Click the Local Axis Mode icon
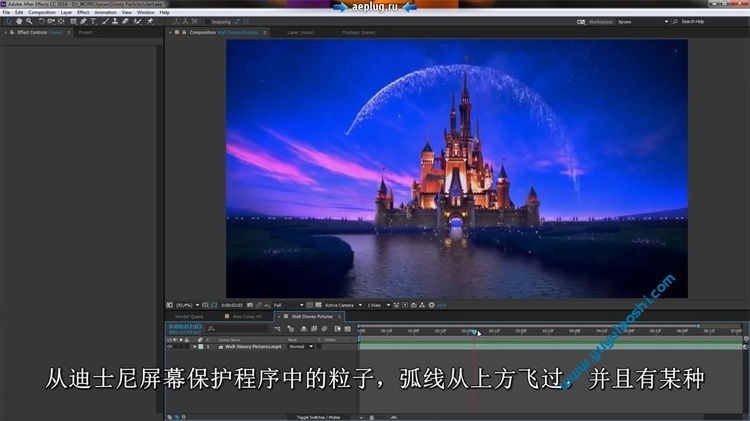This screenshot has width=750, height=421. click(176, 22)
